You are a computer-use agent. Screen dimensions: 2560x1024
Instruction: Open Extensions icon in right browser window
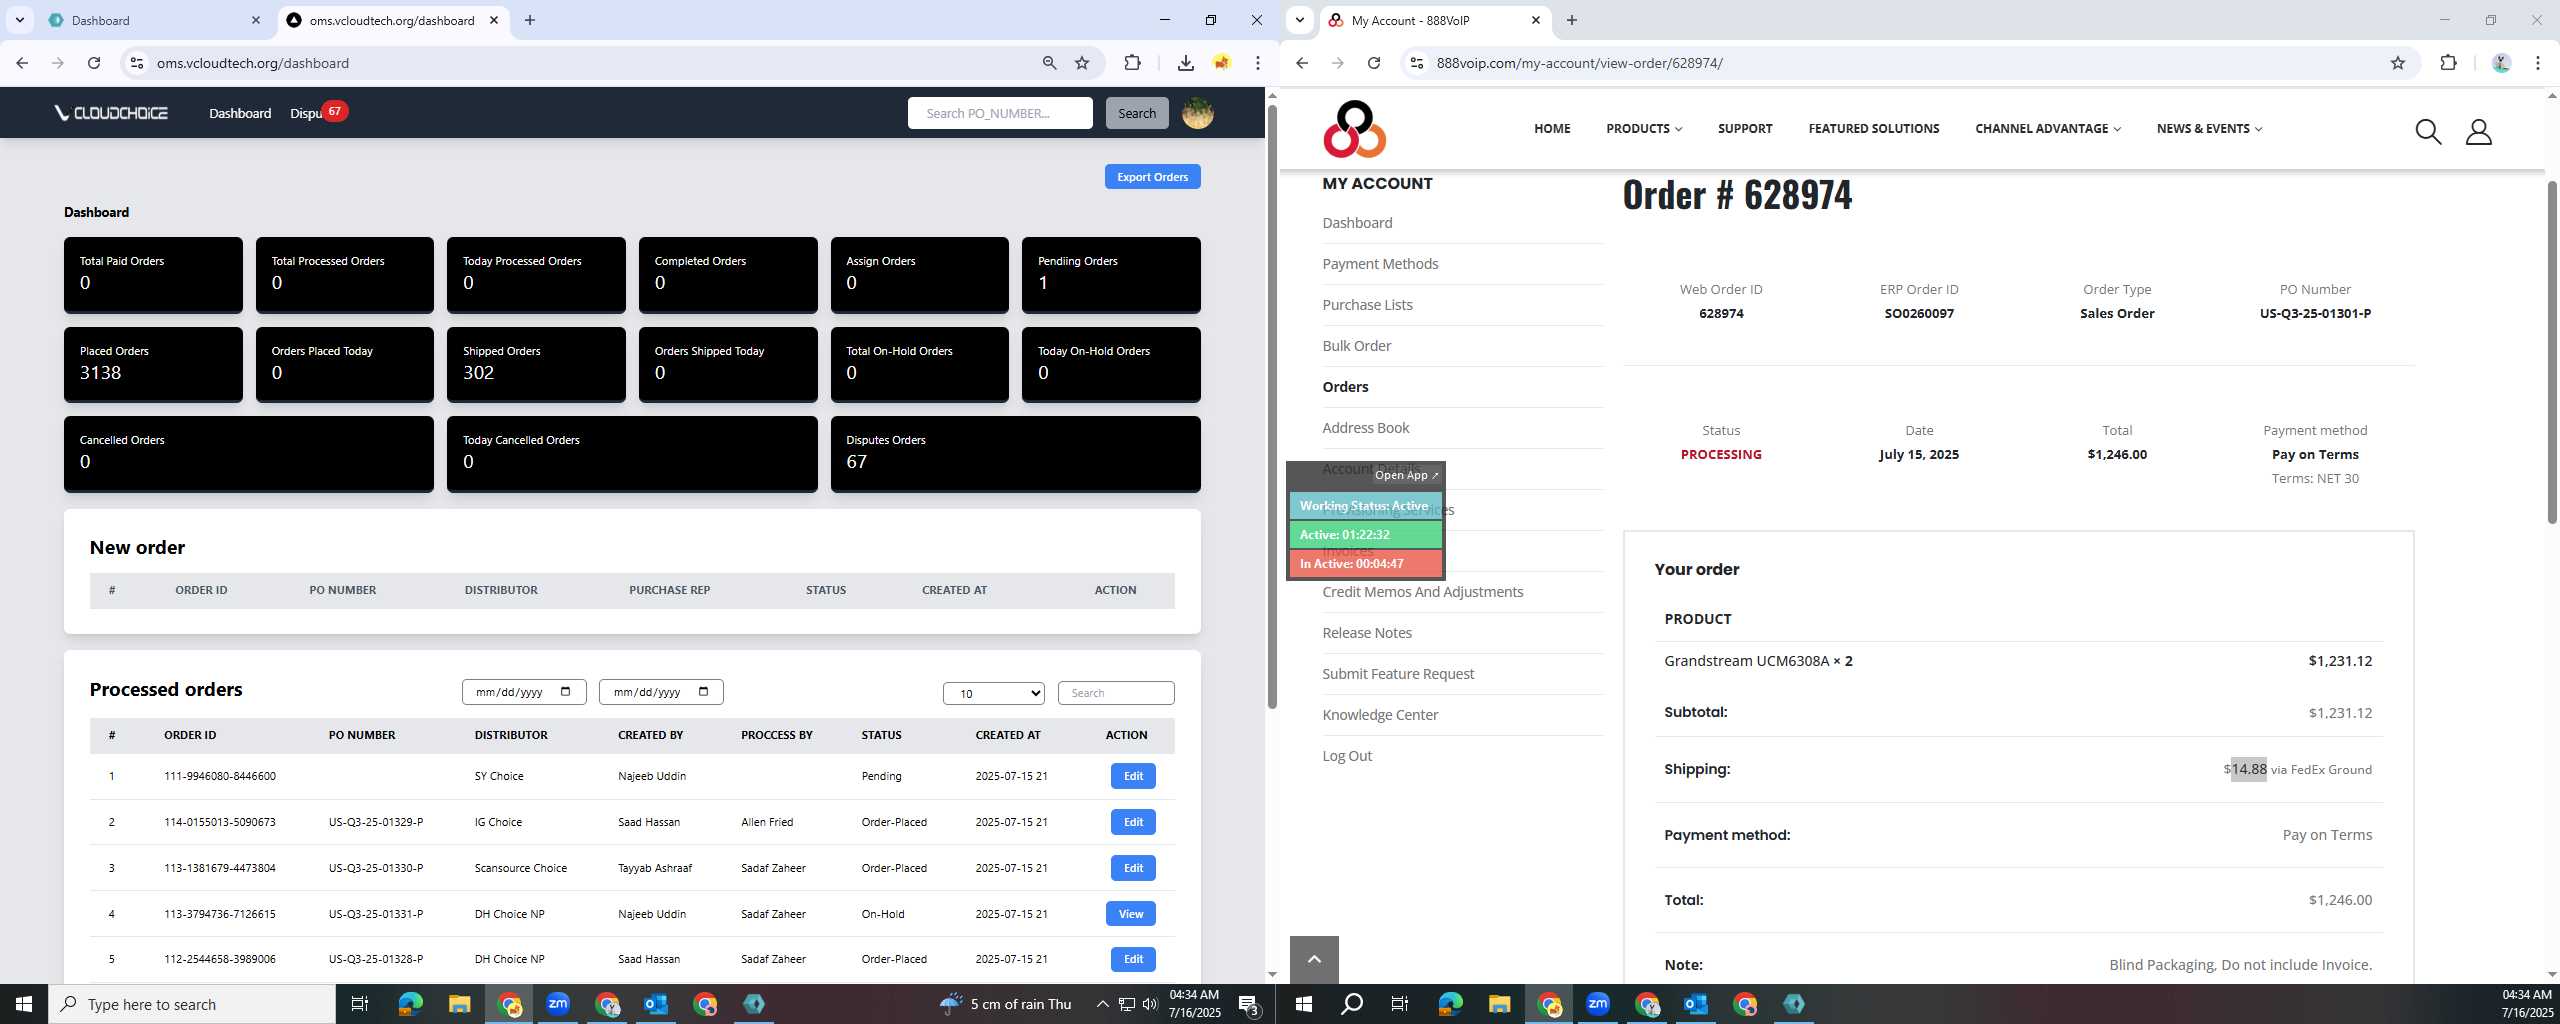tap(2448, 63)
